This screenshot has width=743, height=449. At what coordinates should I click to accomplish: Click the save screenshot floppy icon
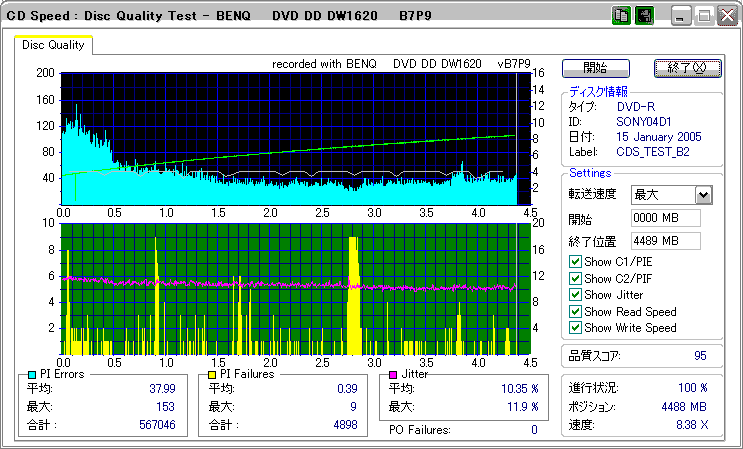(x=644, y=16)
